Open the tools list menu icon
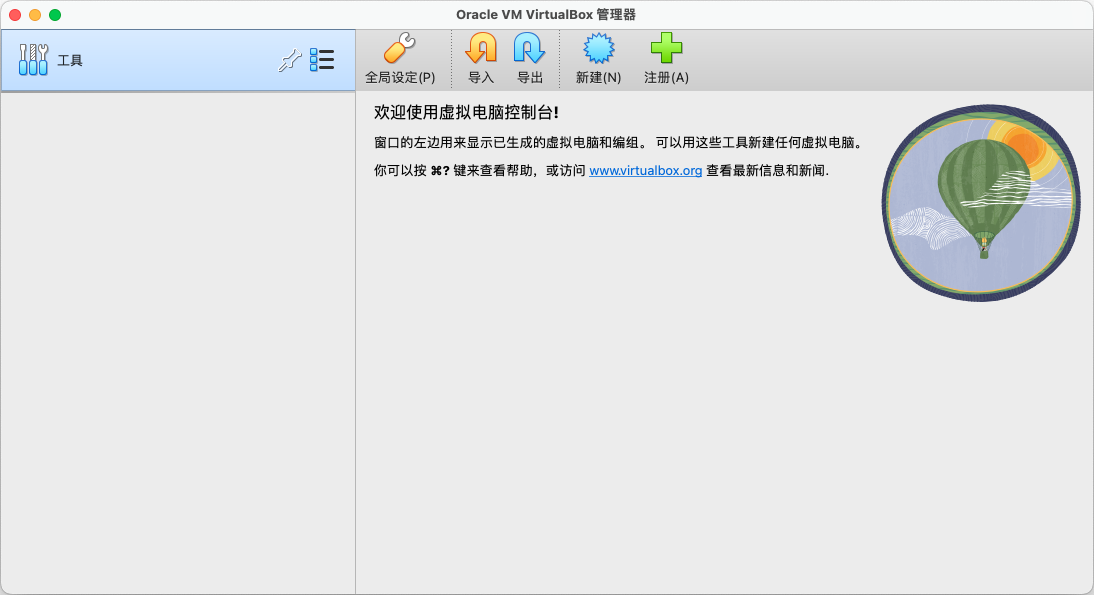Viewport: 1094px width, 595px height. pyautogui.click(x=322, y=60)
